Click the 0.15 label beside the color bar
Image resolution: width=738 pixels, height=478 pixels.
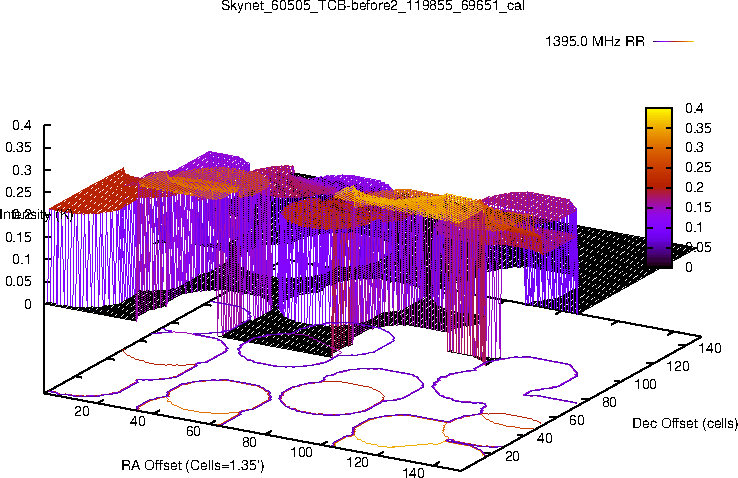click(698, 207)
